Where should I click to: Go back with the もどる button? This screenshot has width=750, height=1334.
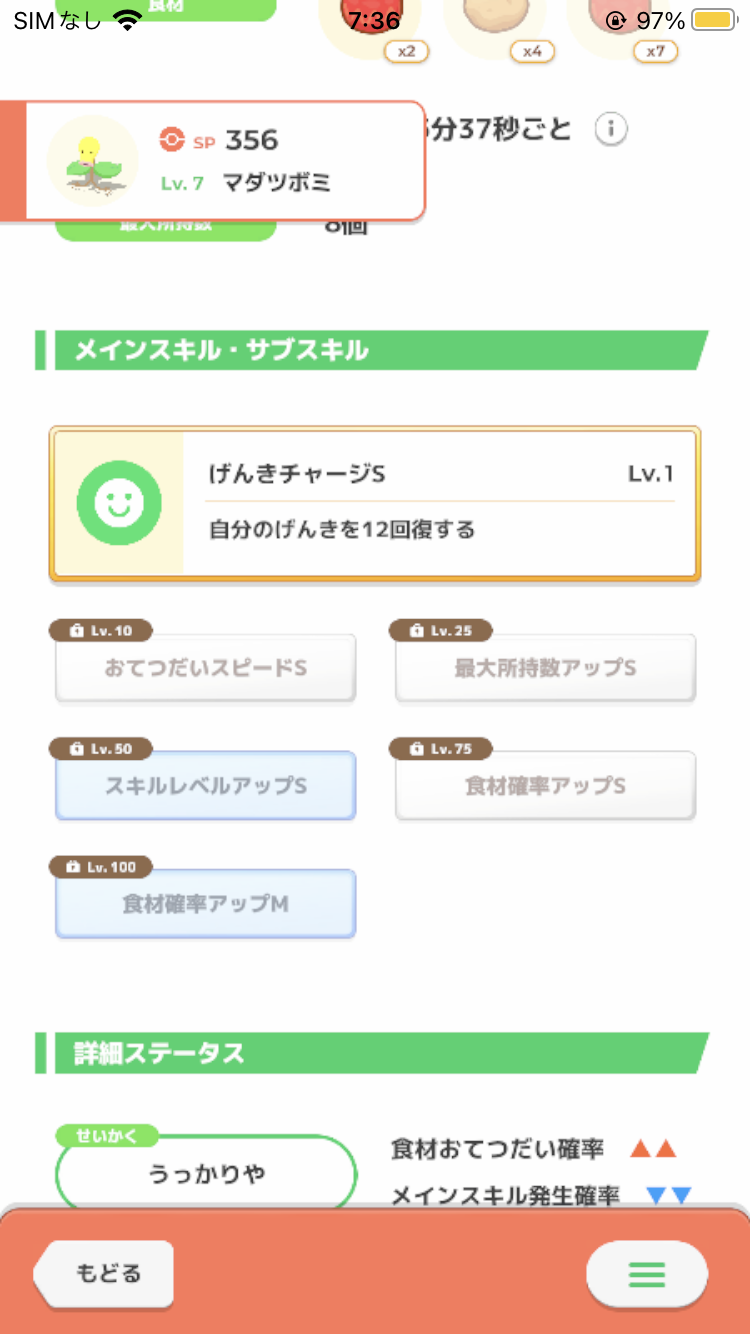pos(104,1274)
